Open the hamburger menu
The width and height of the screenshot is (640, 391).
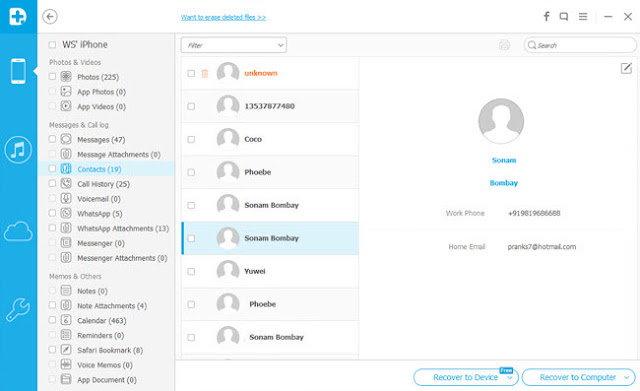click(x=583, y=17)
